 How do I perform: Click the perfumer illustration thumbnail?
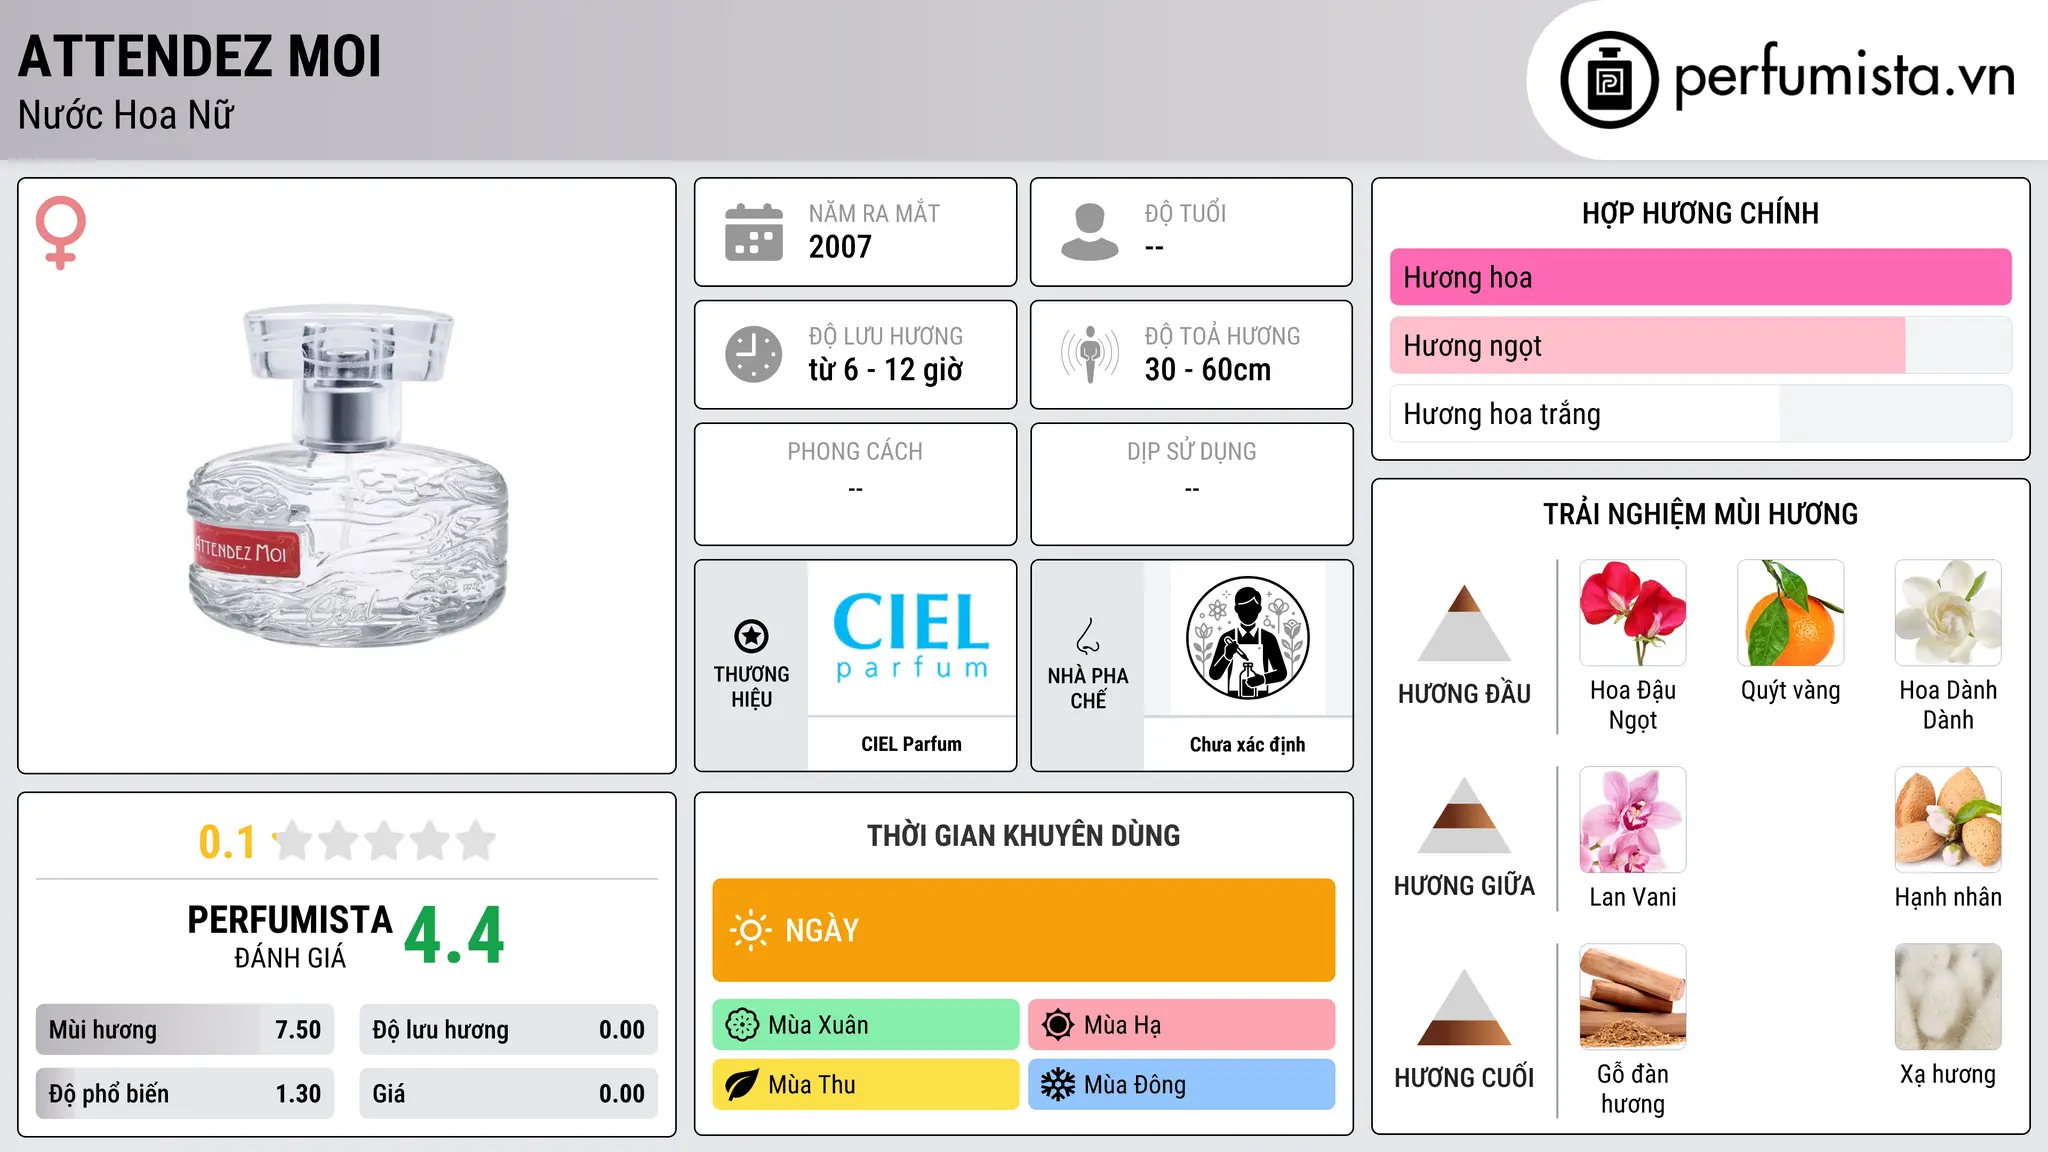(1247, 638)
